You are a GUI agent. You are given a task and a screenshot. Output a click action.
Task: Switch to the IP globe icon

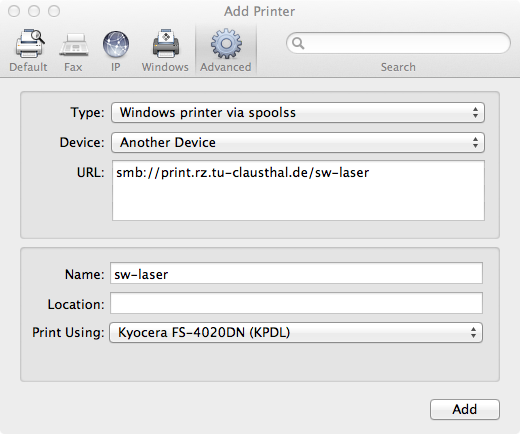click(x=116, y=44)
